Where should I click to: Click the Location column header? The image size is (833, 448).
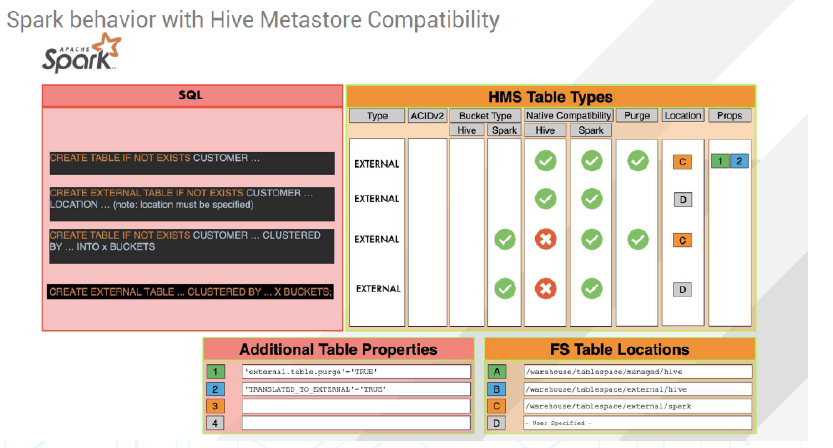[x=683, y=116]
